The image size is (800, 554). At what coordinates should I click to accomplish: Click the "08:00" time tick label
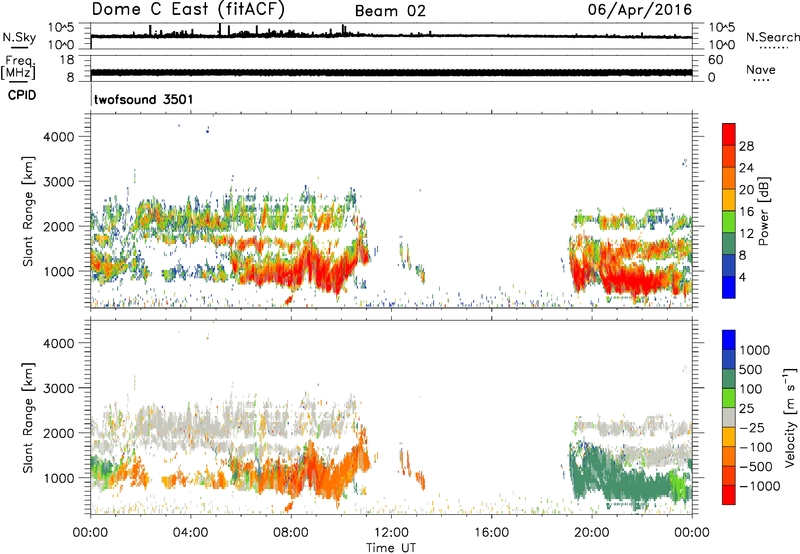pos(291,533)
